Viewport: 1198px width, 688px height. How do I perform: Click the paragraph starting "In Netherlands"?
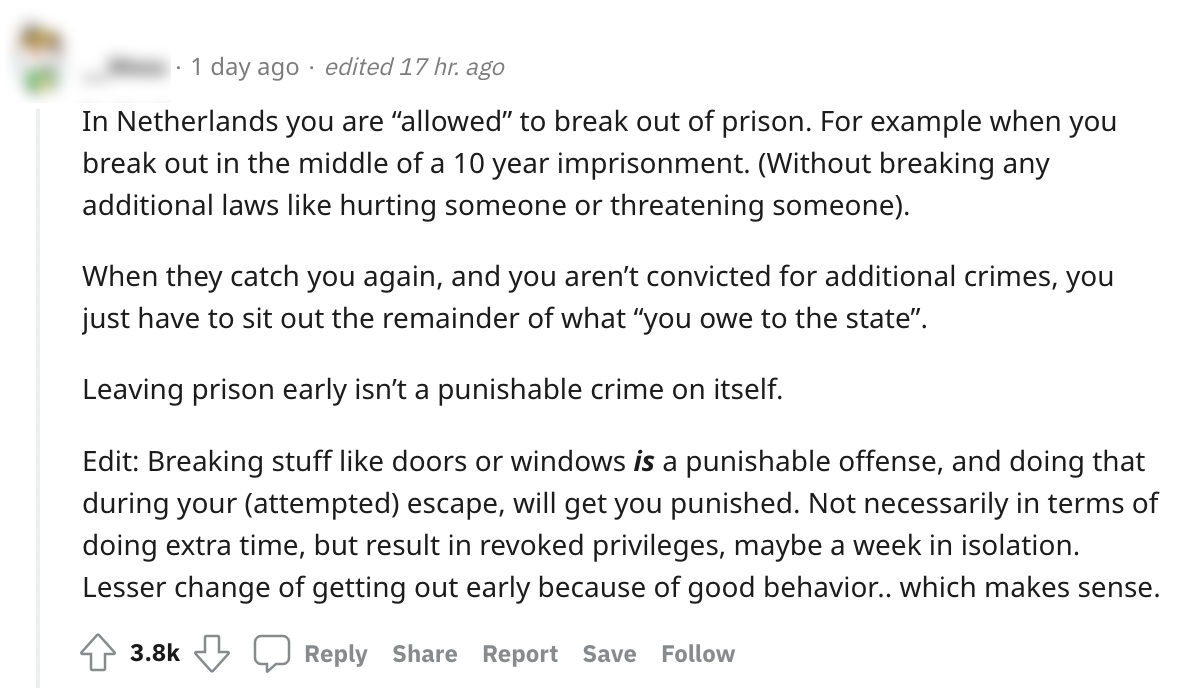(x=598, y=163)
